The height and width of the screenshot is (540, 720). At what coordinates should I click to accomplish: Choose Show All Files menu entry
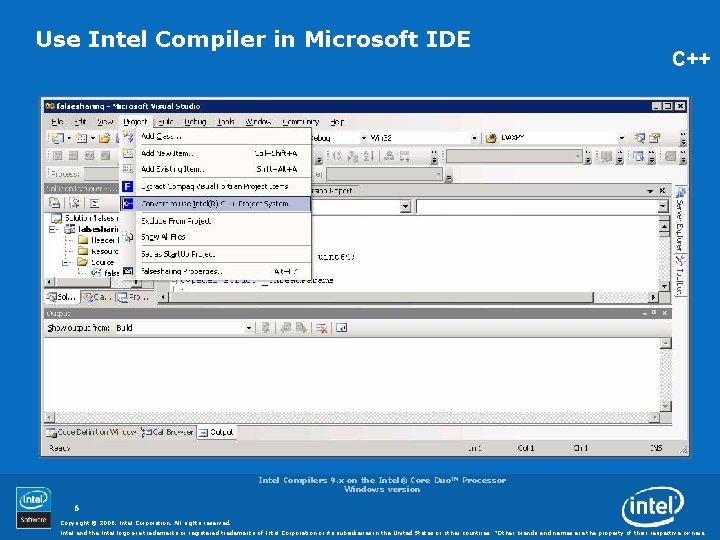click(216, 237)
